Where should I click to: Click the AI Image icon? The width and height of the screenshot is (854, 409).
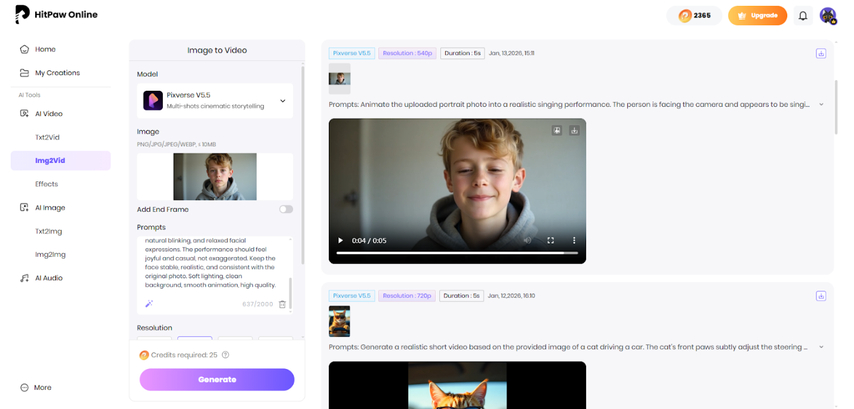pos(24,207)
